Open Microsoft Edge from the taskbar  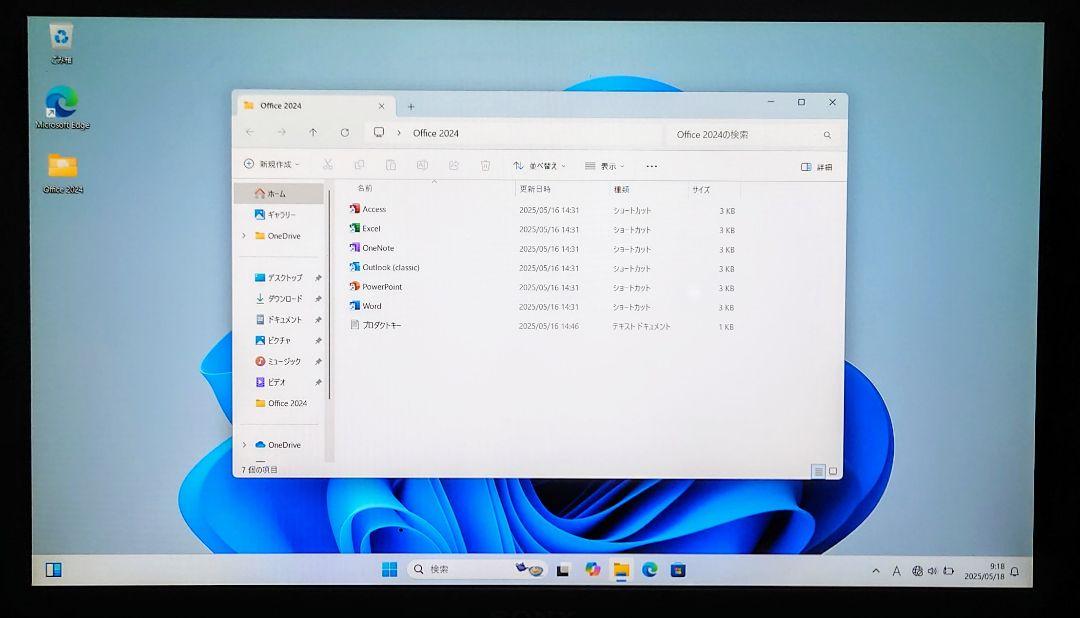click(x=650, y=569)
